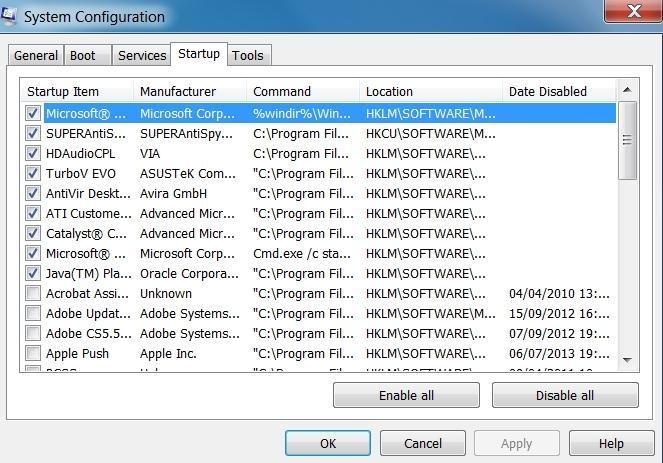Click the 15/09/2012 date disabled cell

[559, 313]
